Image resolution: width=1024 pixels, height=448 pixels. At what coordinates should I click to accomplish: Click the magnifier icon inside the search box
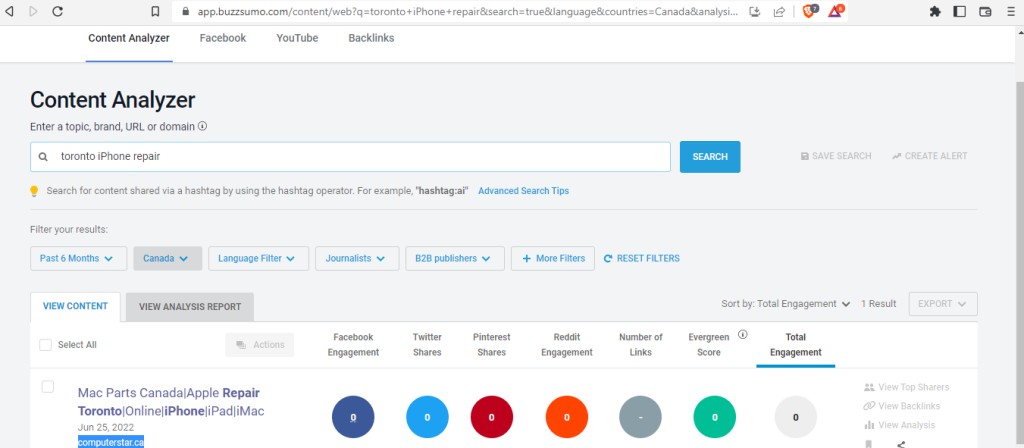[x=43, y=157]
